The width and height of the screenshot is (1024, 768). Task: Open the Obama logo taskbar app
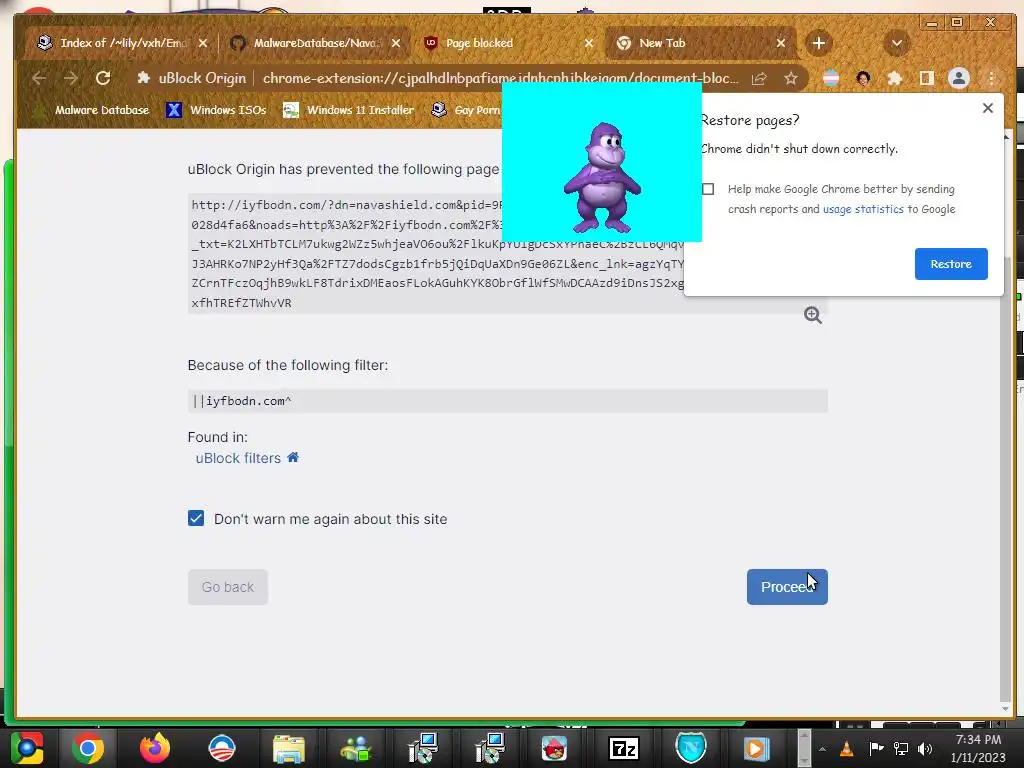[x=221, y=748]
